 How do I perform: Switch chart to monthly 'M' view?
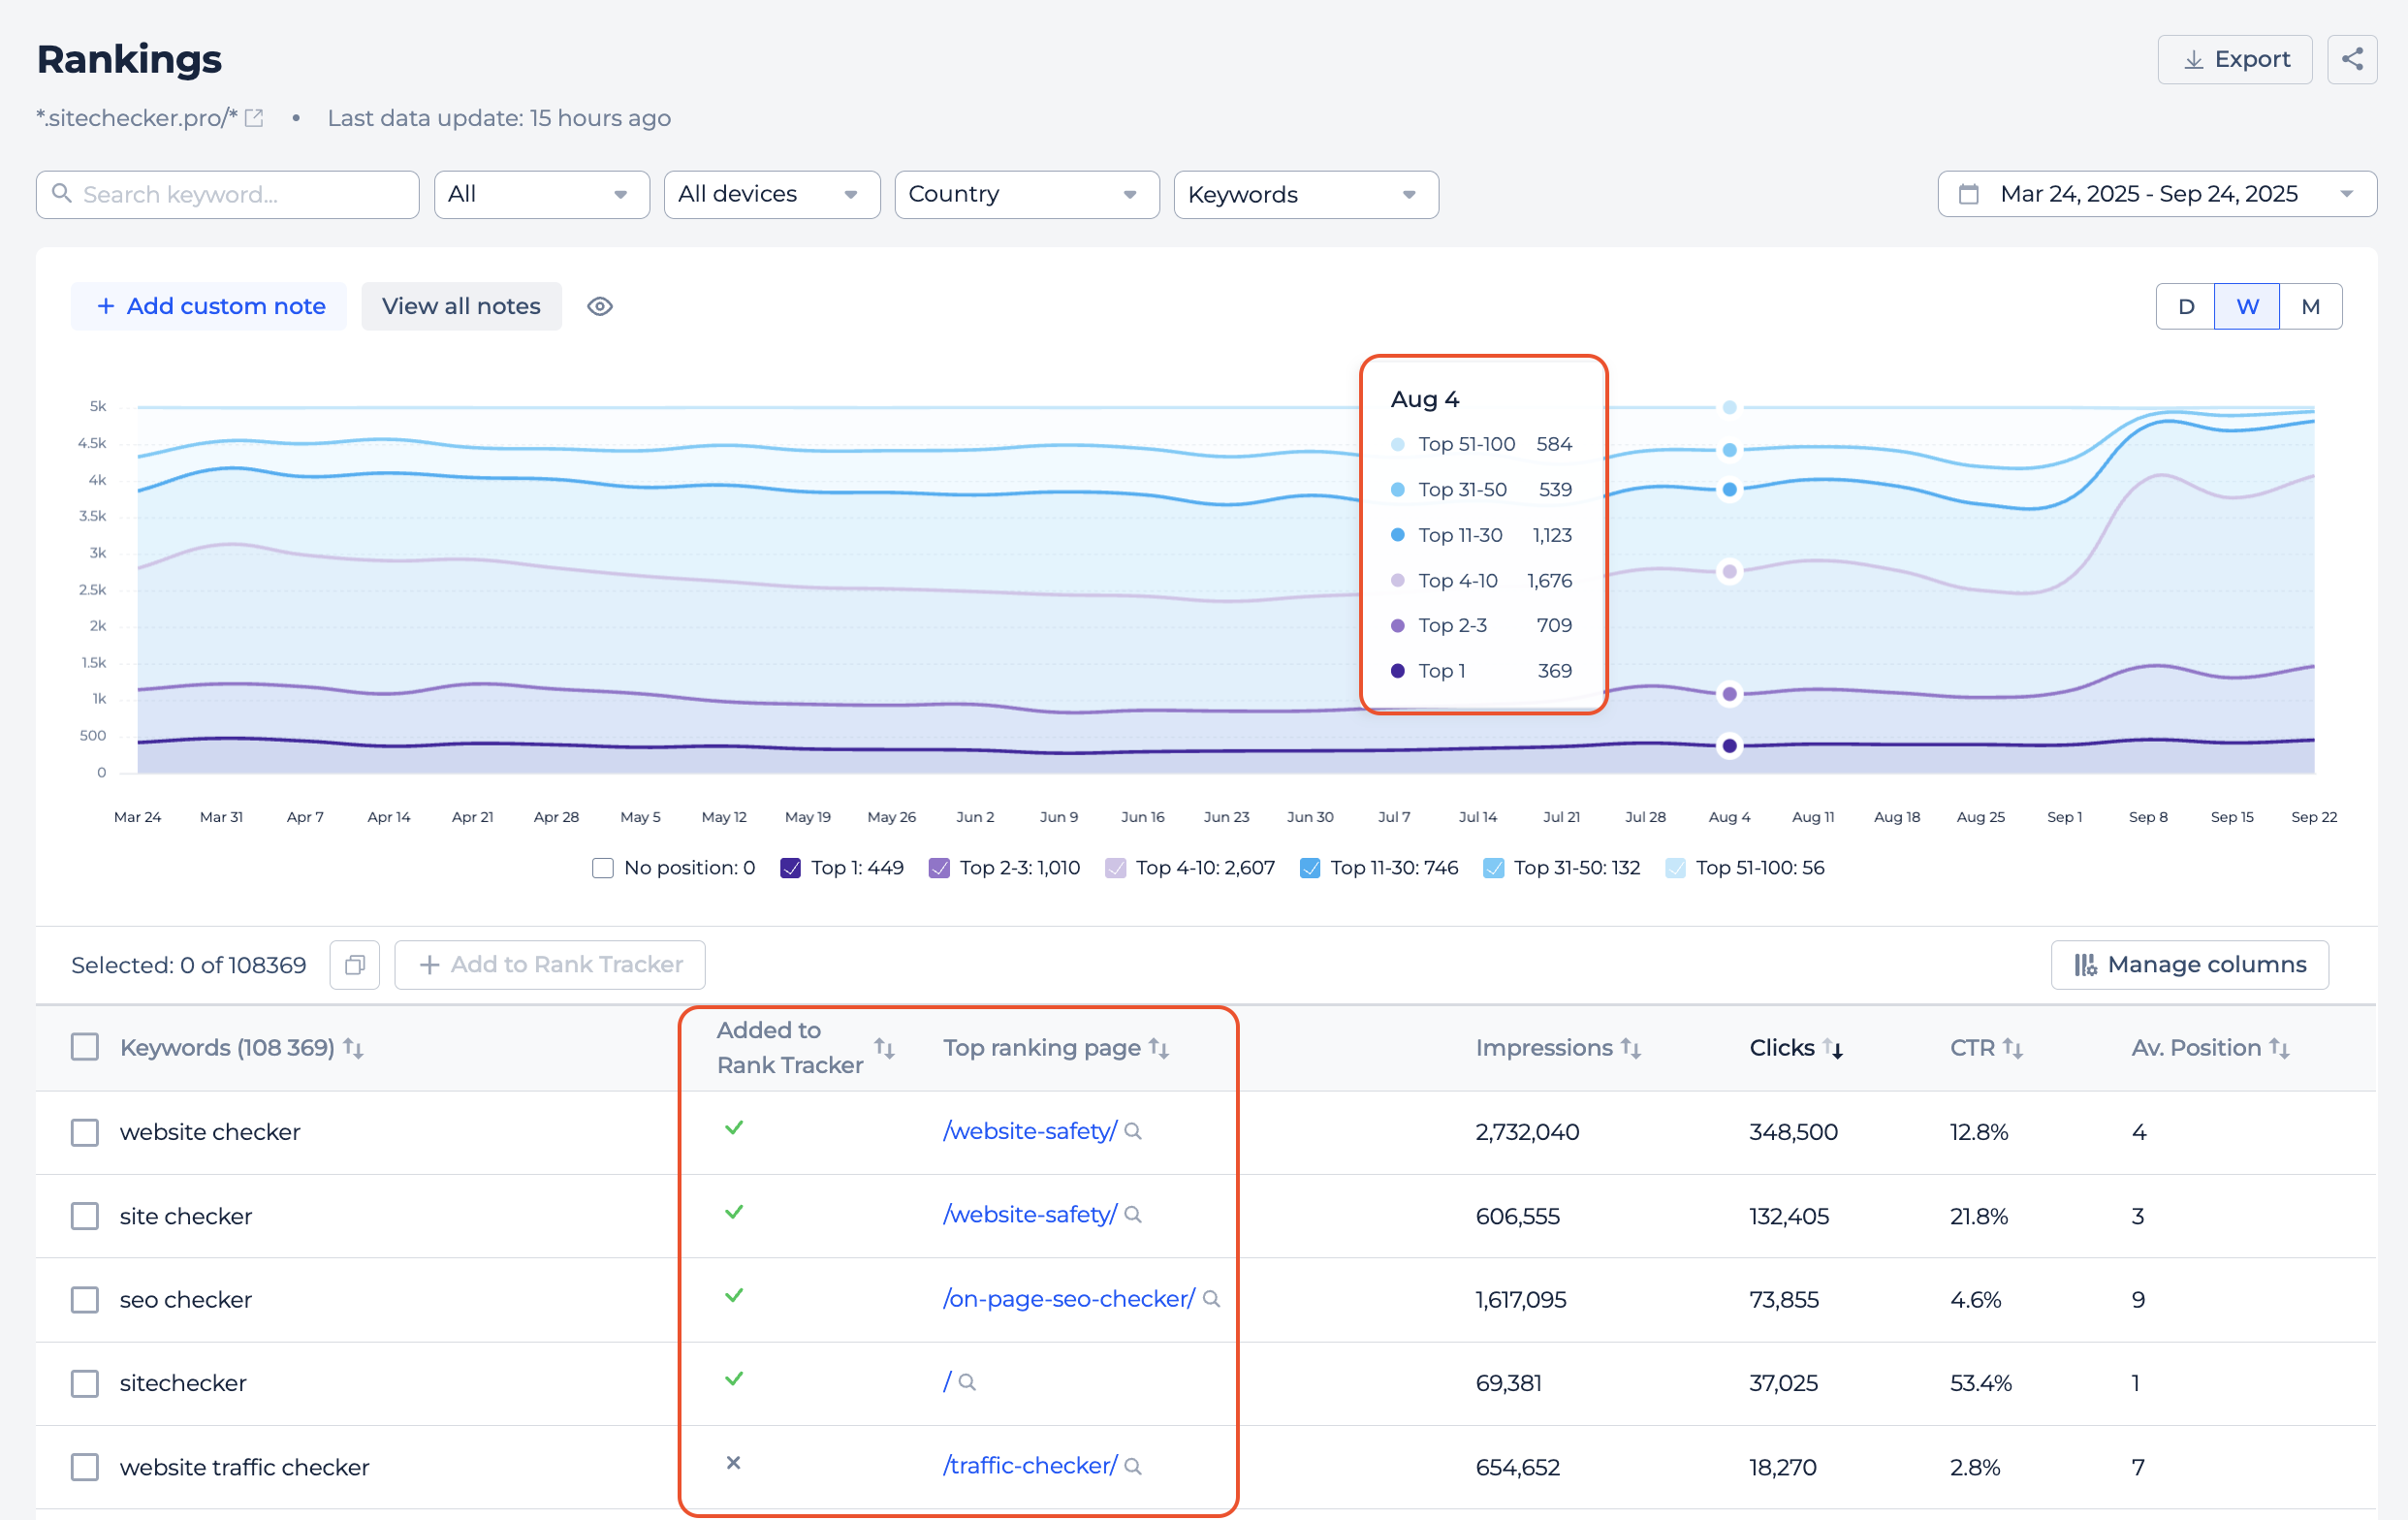tap(2310, 306)
